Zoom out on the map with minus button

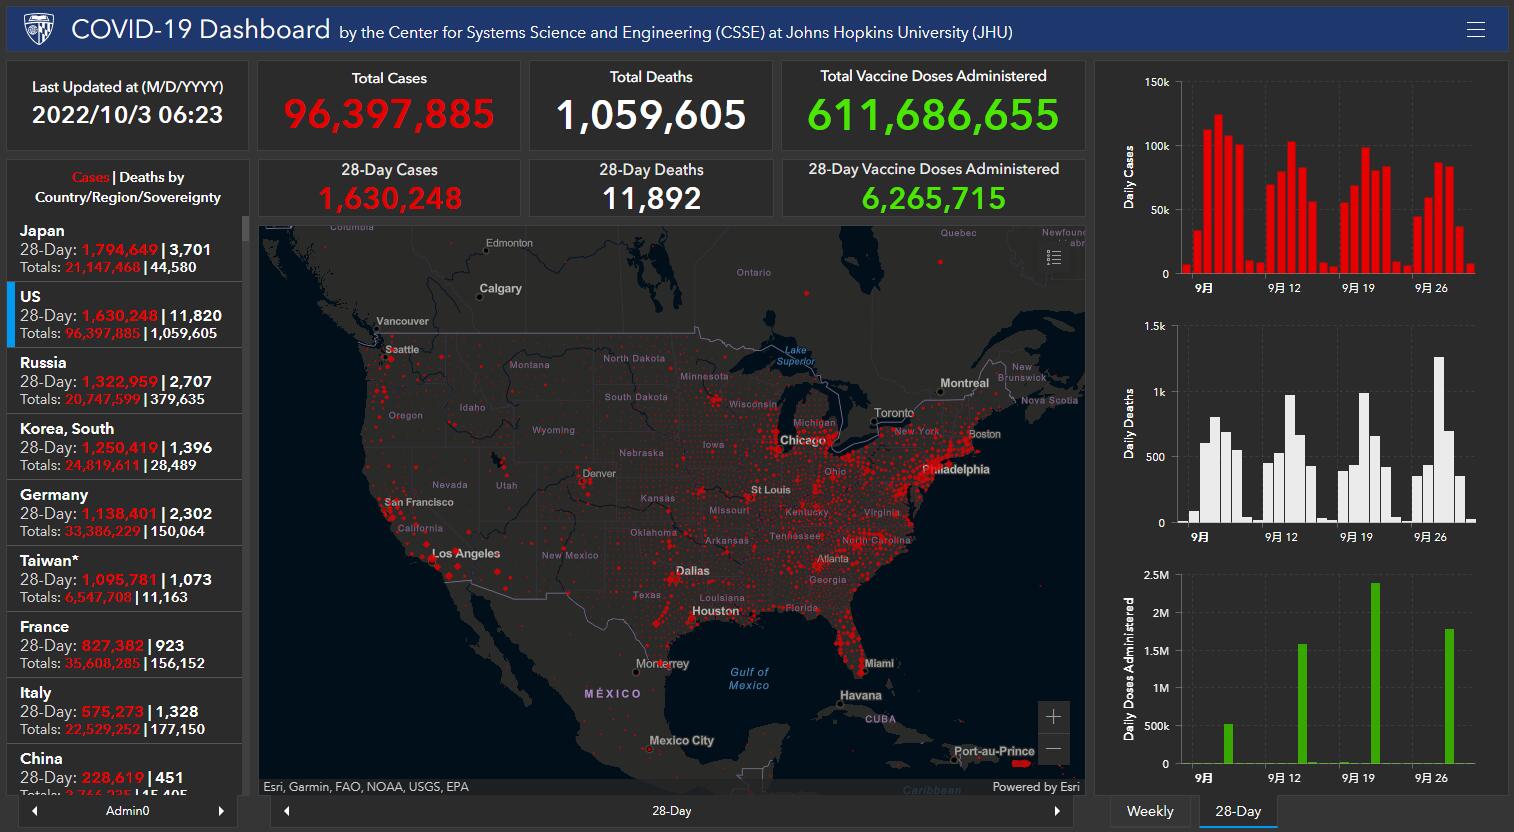coord(1053,749)
